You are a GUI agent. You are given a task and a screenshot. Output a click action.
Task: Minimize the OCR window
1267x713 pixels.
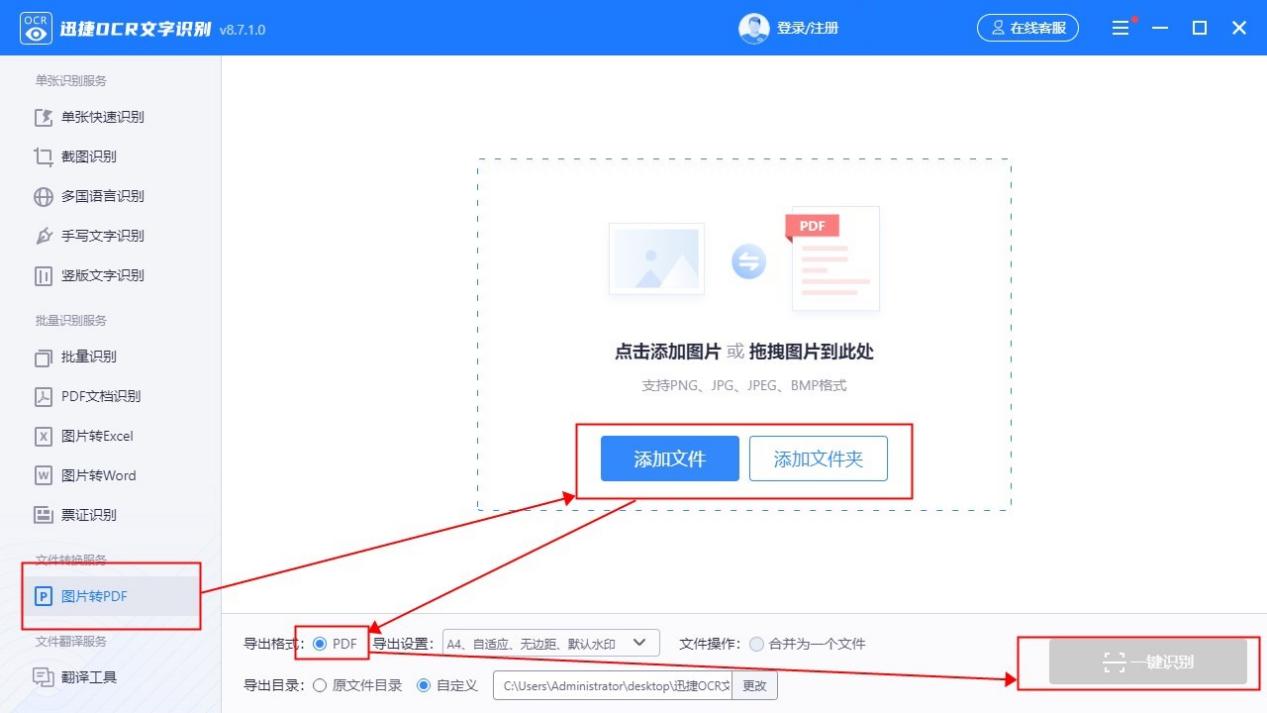click(x=1160, y=28)
